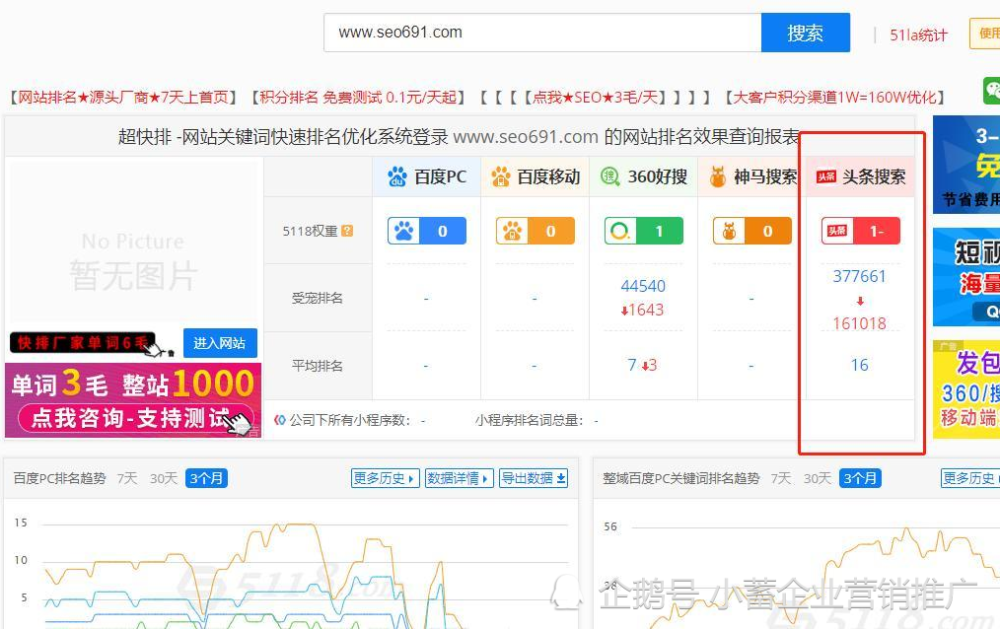Click the 头条搜索 value 161018

[860, 323]
